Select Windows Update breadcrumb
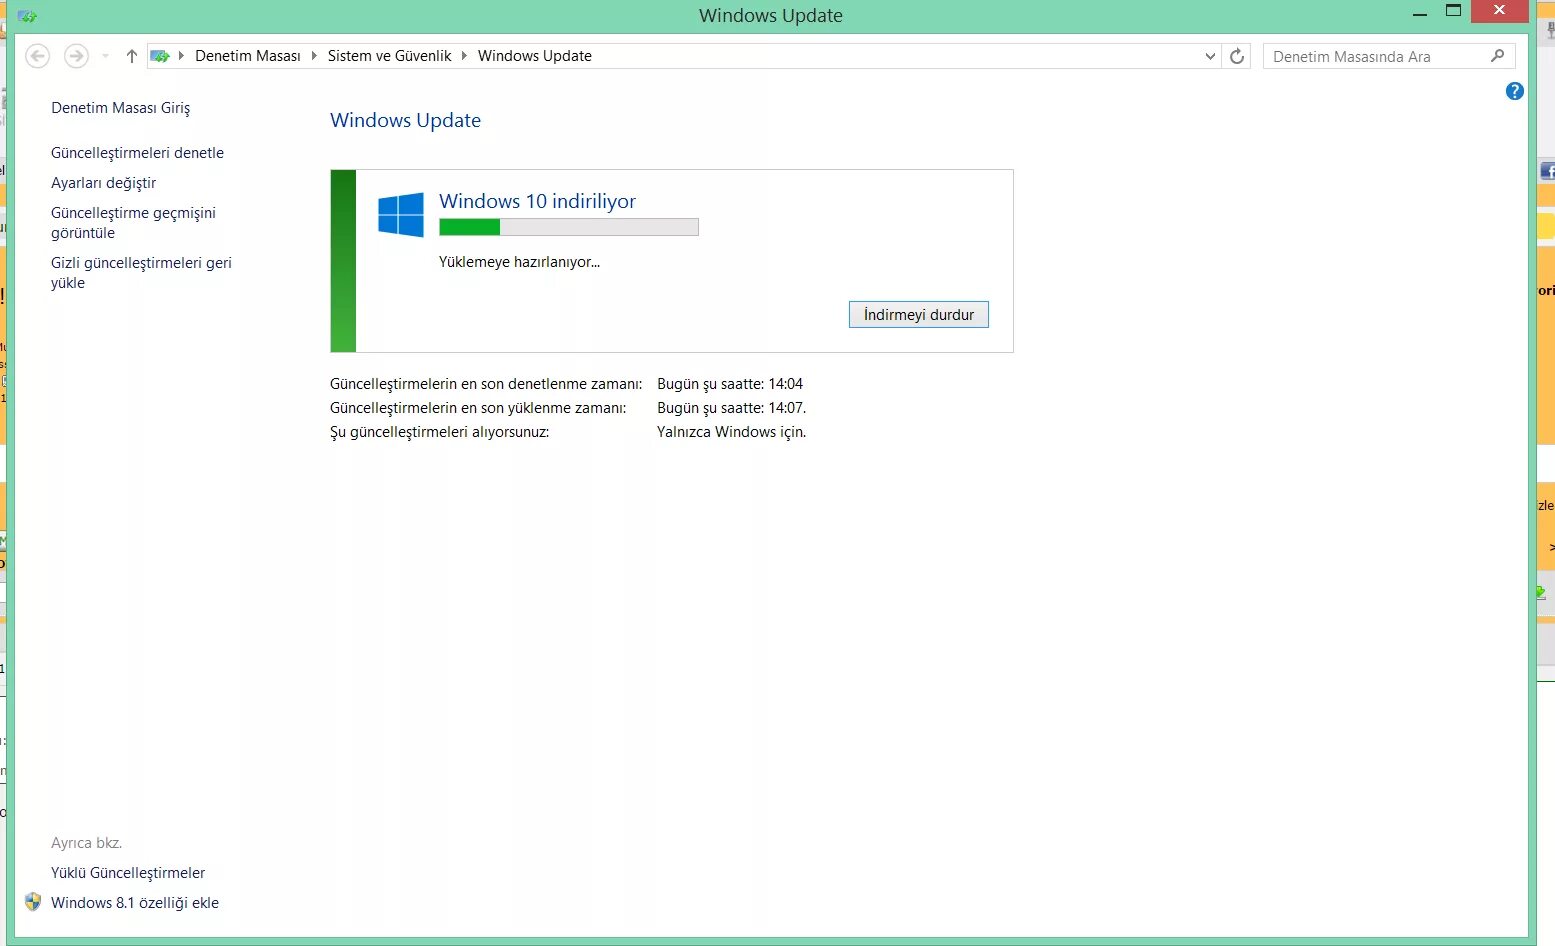The width and height of the screenshot is (1555, 946). click(x=535, y=56)
